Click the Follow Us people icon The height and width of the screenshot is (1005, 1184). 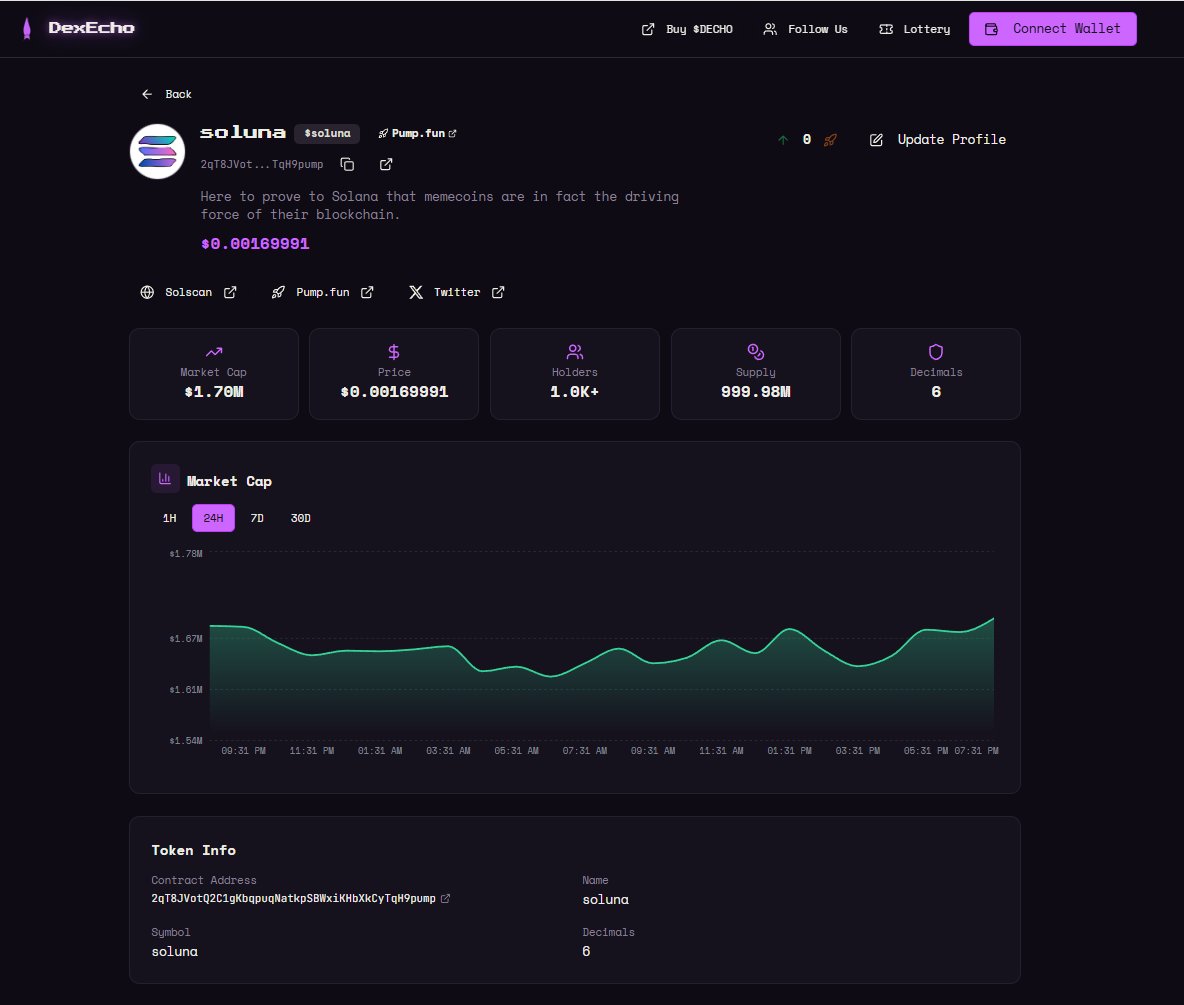tap(769, 29)
